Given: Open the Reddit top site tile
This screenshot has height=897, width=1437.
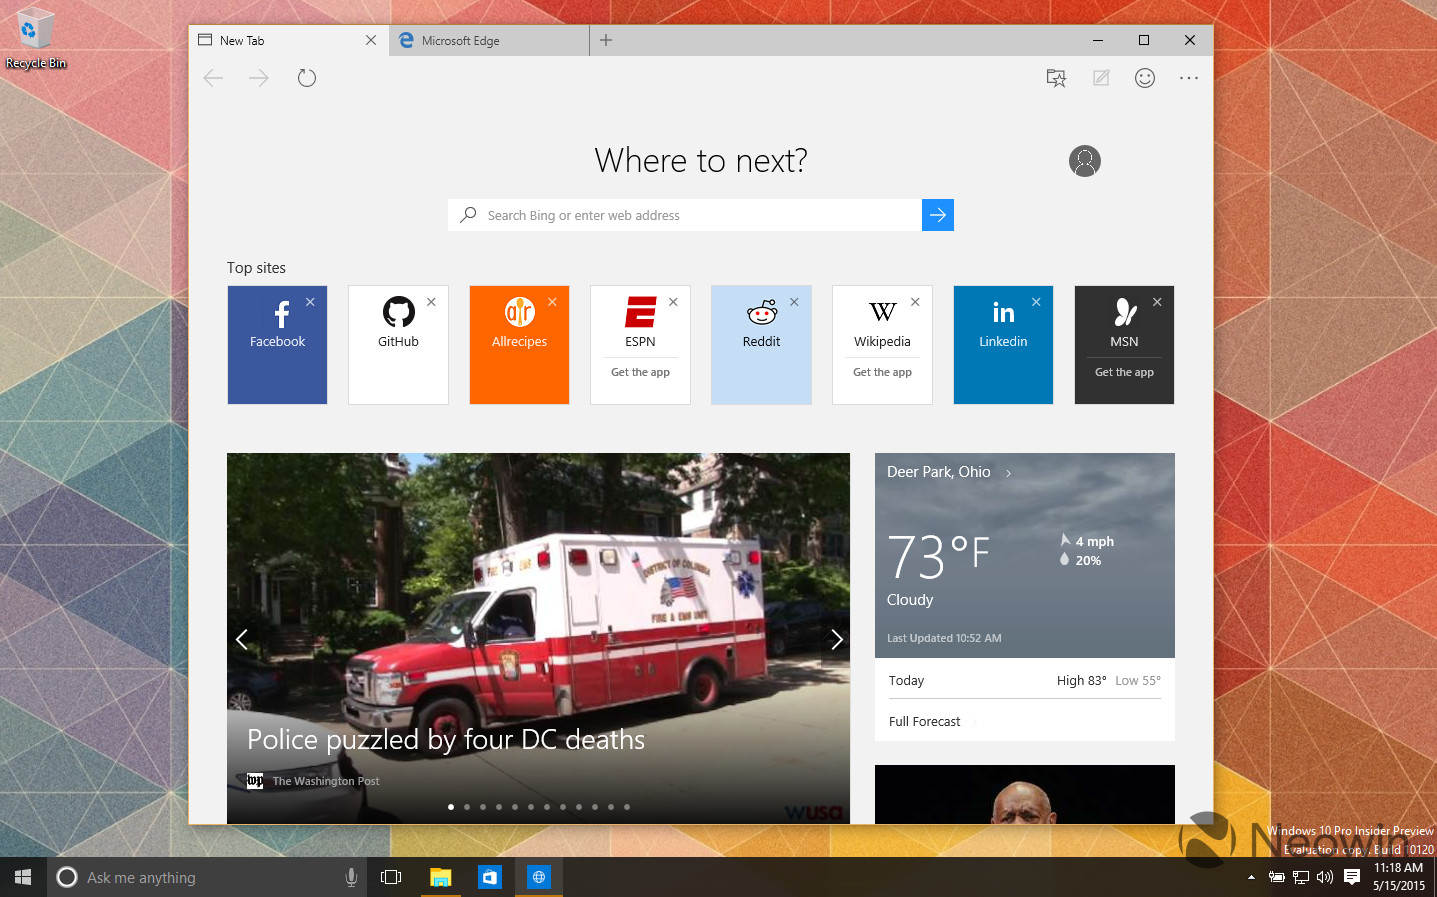Looking at the screenshot, I should pyautogui.click(x=761, y=345).
